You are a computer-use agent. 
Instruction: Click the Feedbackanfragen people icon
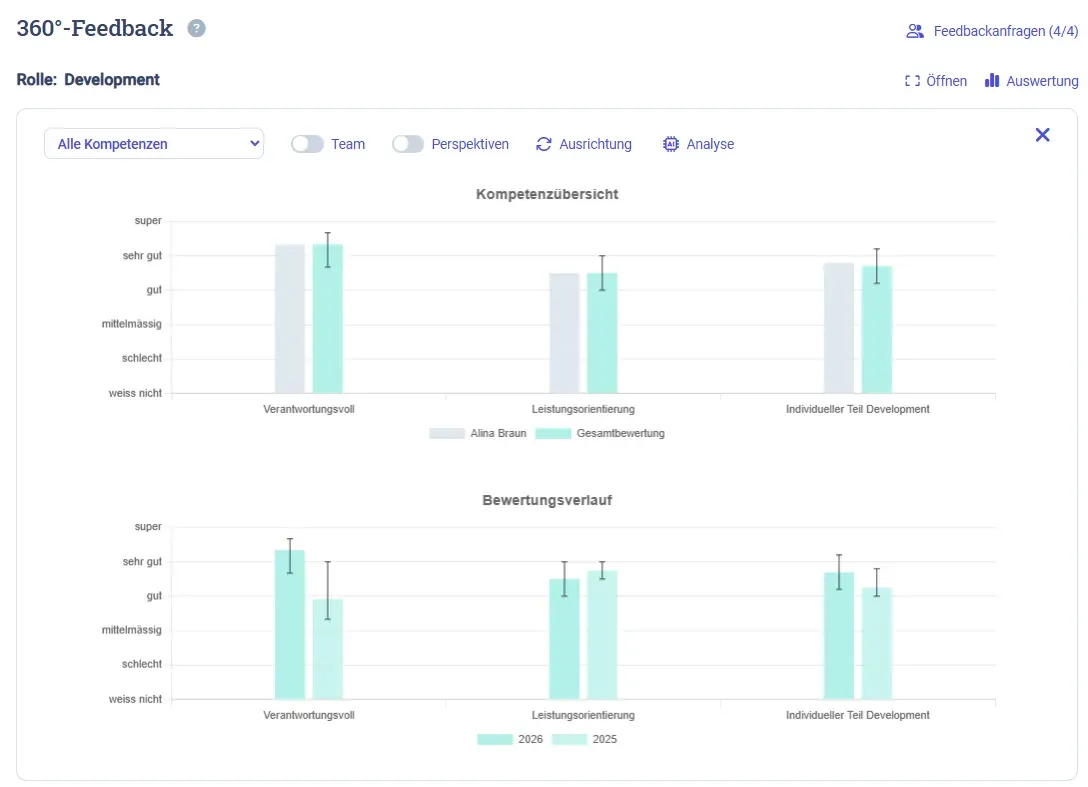pyautogui.click(x=915, y=31)
